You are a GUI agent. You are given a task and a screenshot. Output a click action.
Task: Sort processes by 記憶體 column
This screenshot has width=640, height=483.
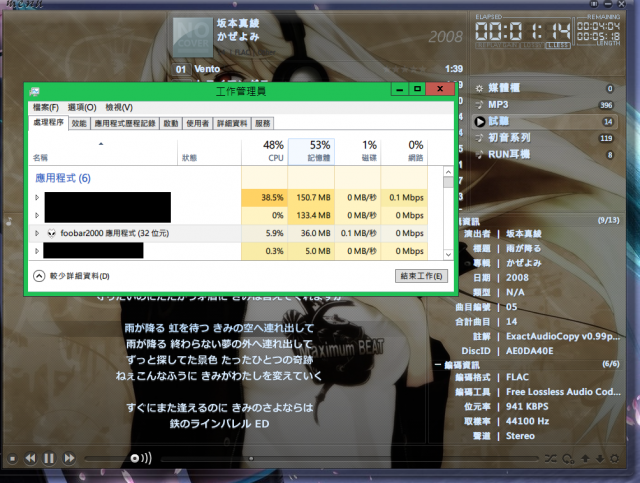point(311,151)
